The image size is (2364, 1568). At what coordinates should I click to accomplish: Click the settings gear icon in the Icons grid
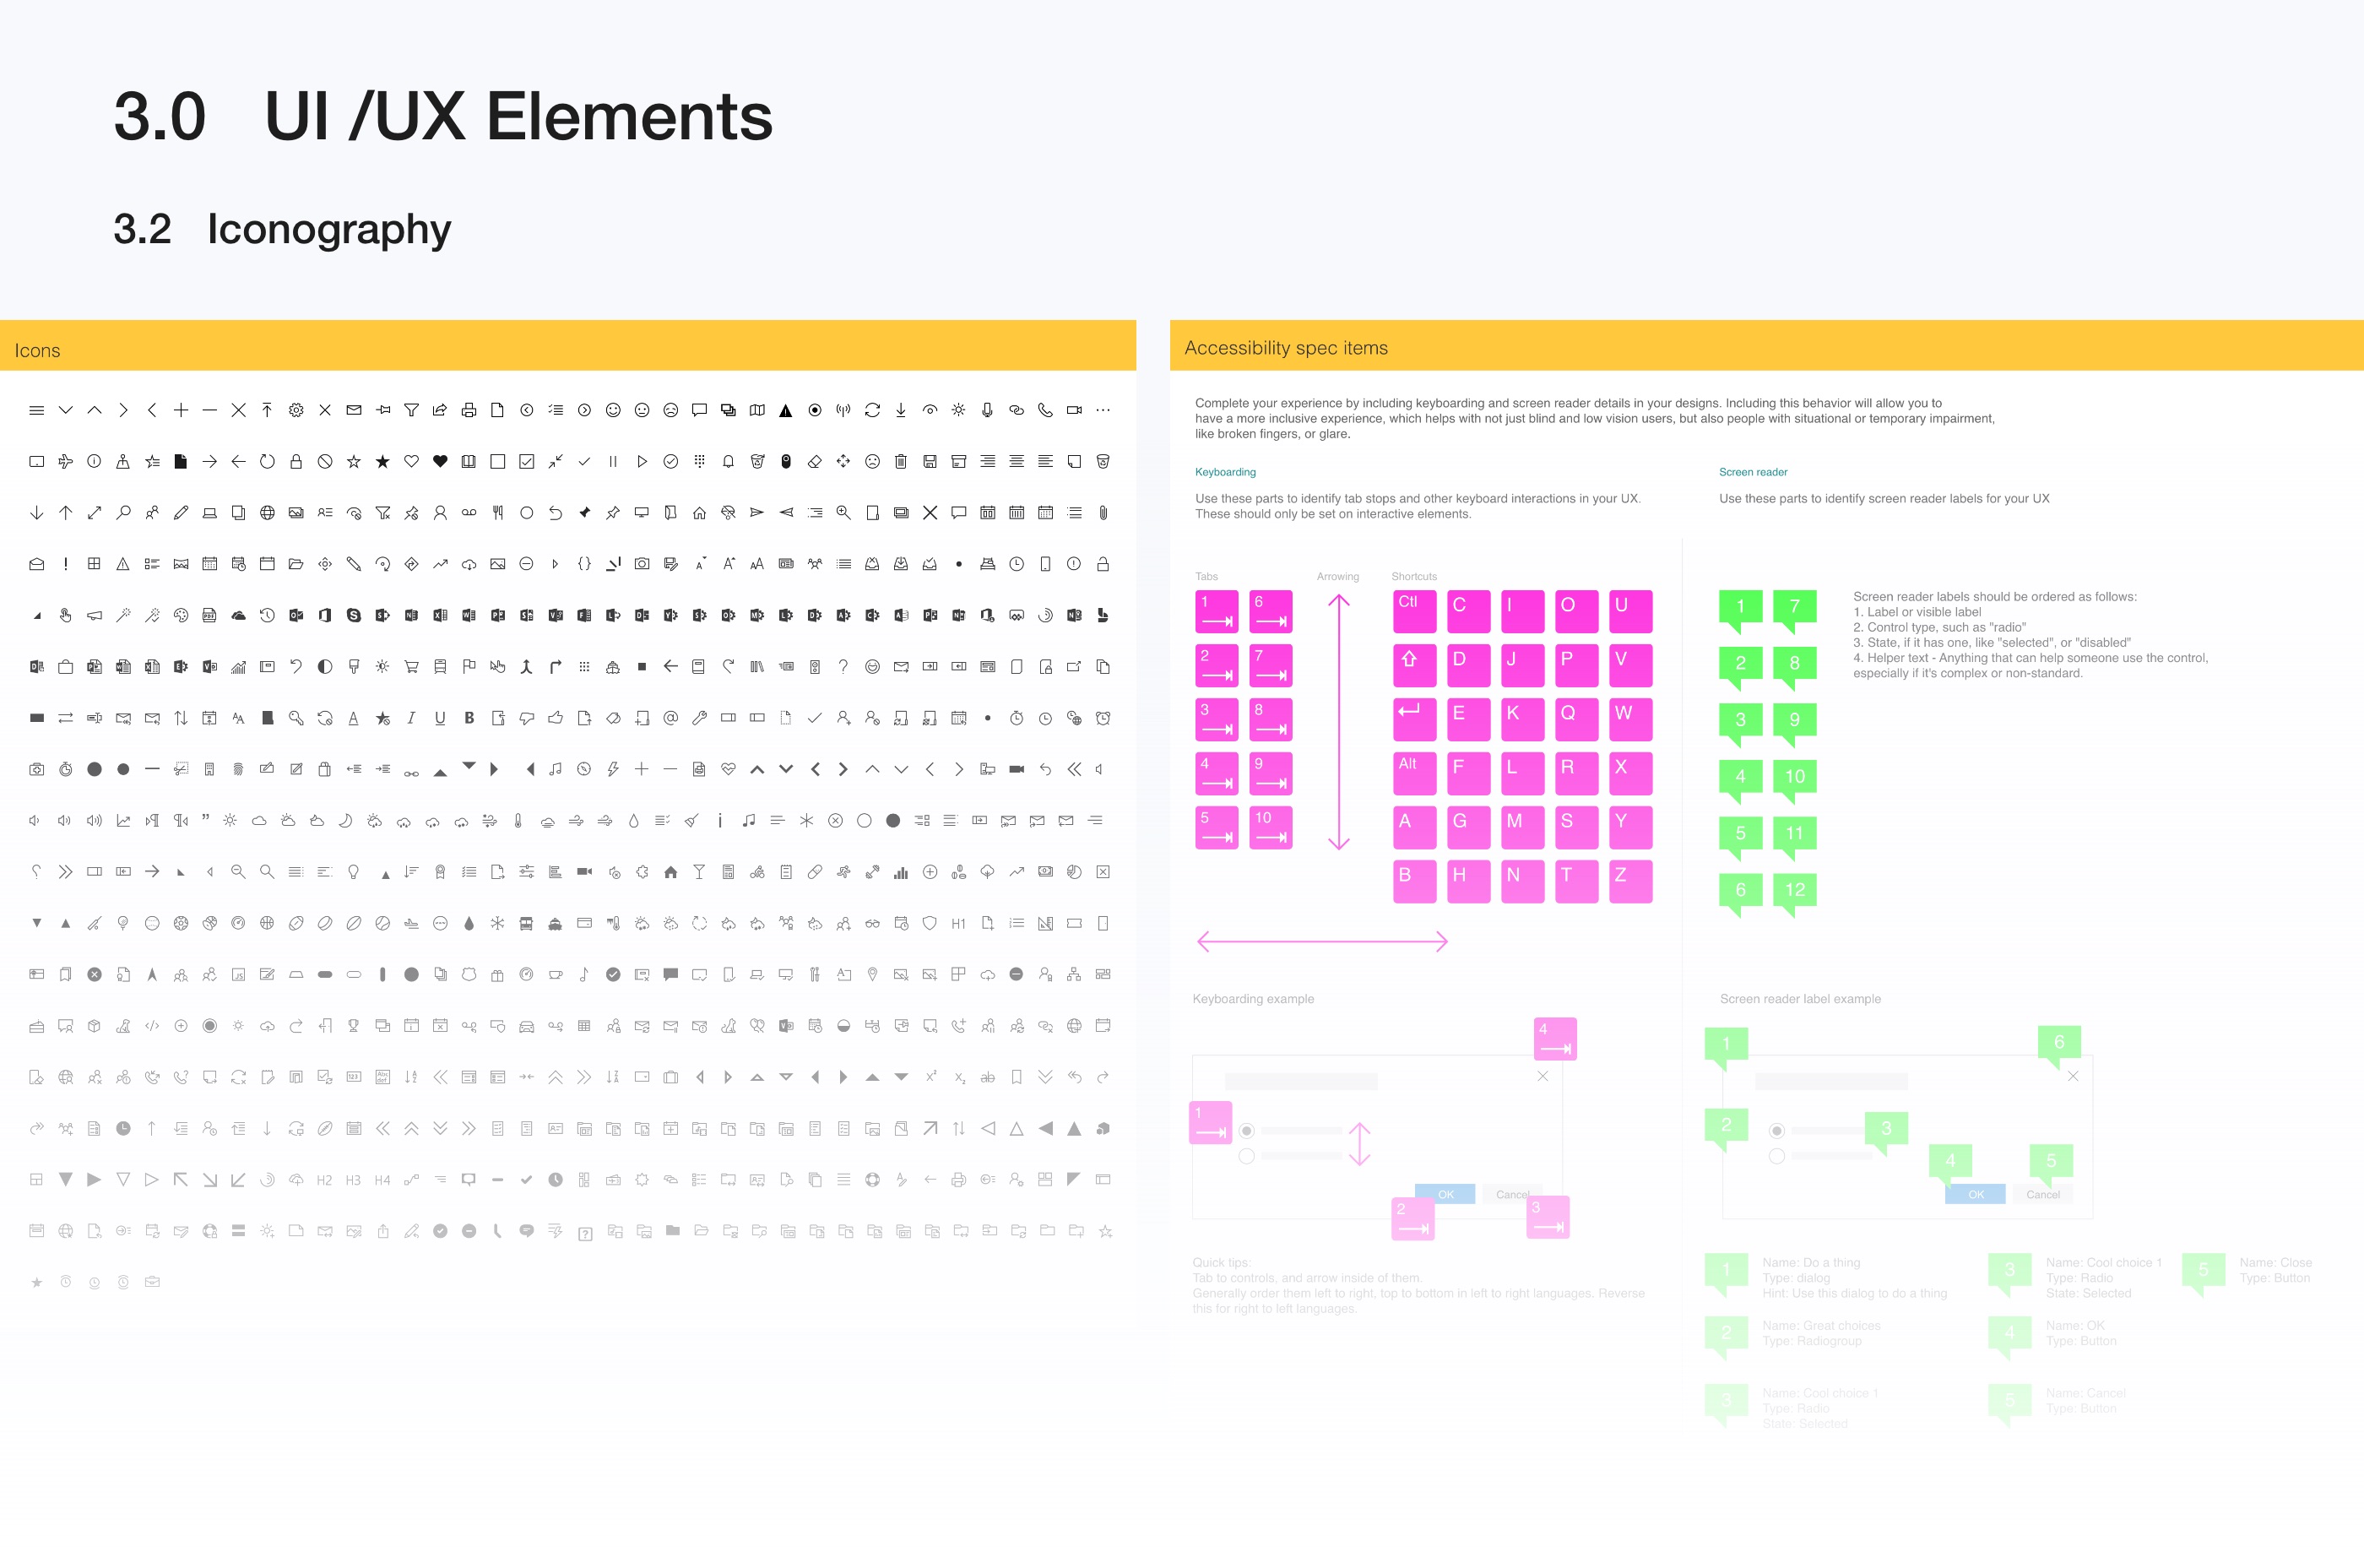[x=296, y=410]
